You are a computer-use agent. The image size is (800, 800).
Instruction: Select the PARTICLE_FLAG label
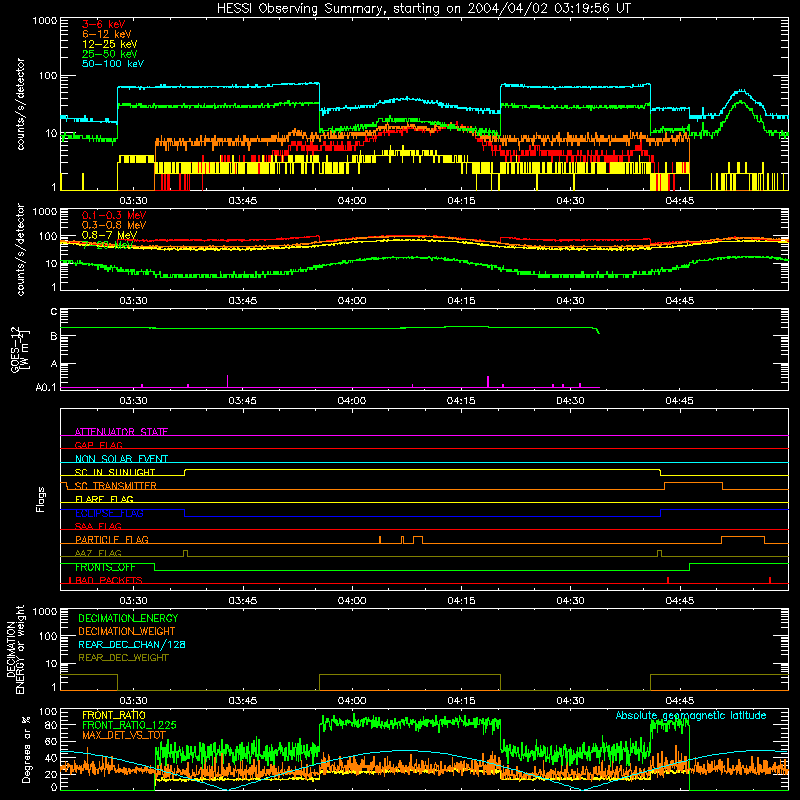tap(112, 539)
